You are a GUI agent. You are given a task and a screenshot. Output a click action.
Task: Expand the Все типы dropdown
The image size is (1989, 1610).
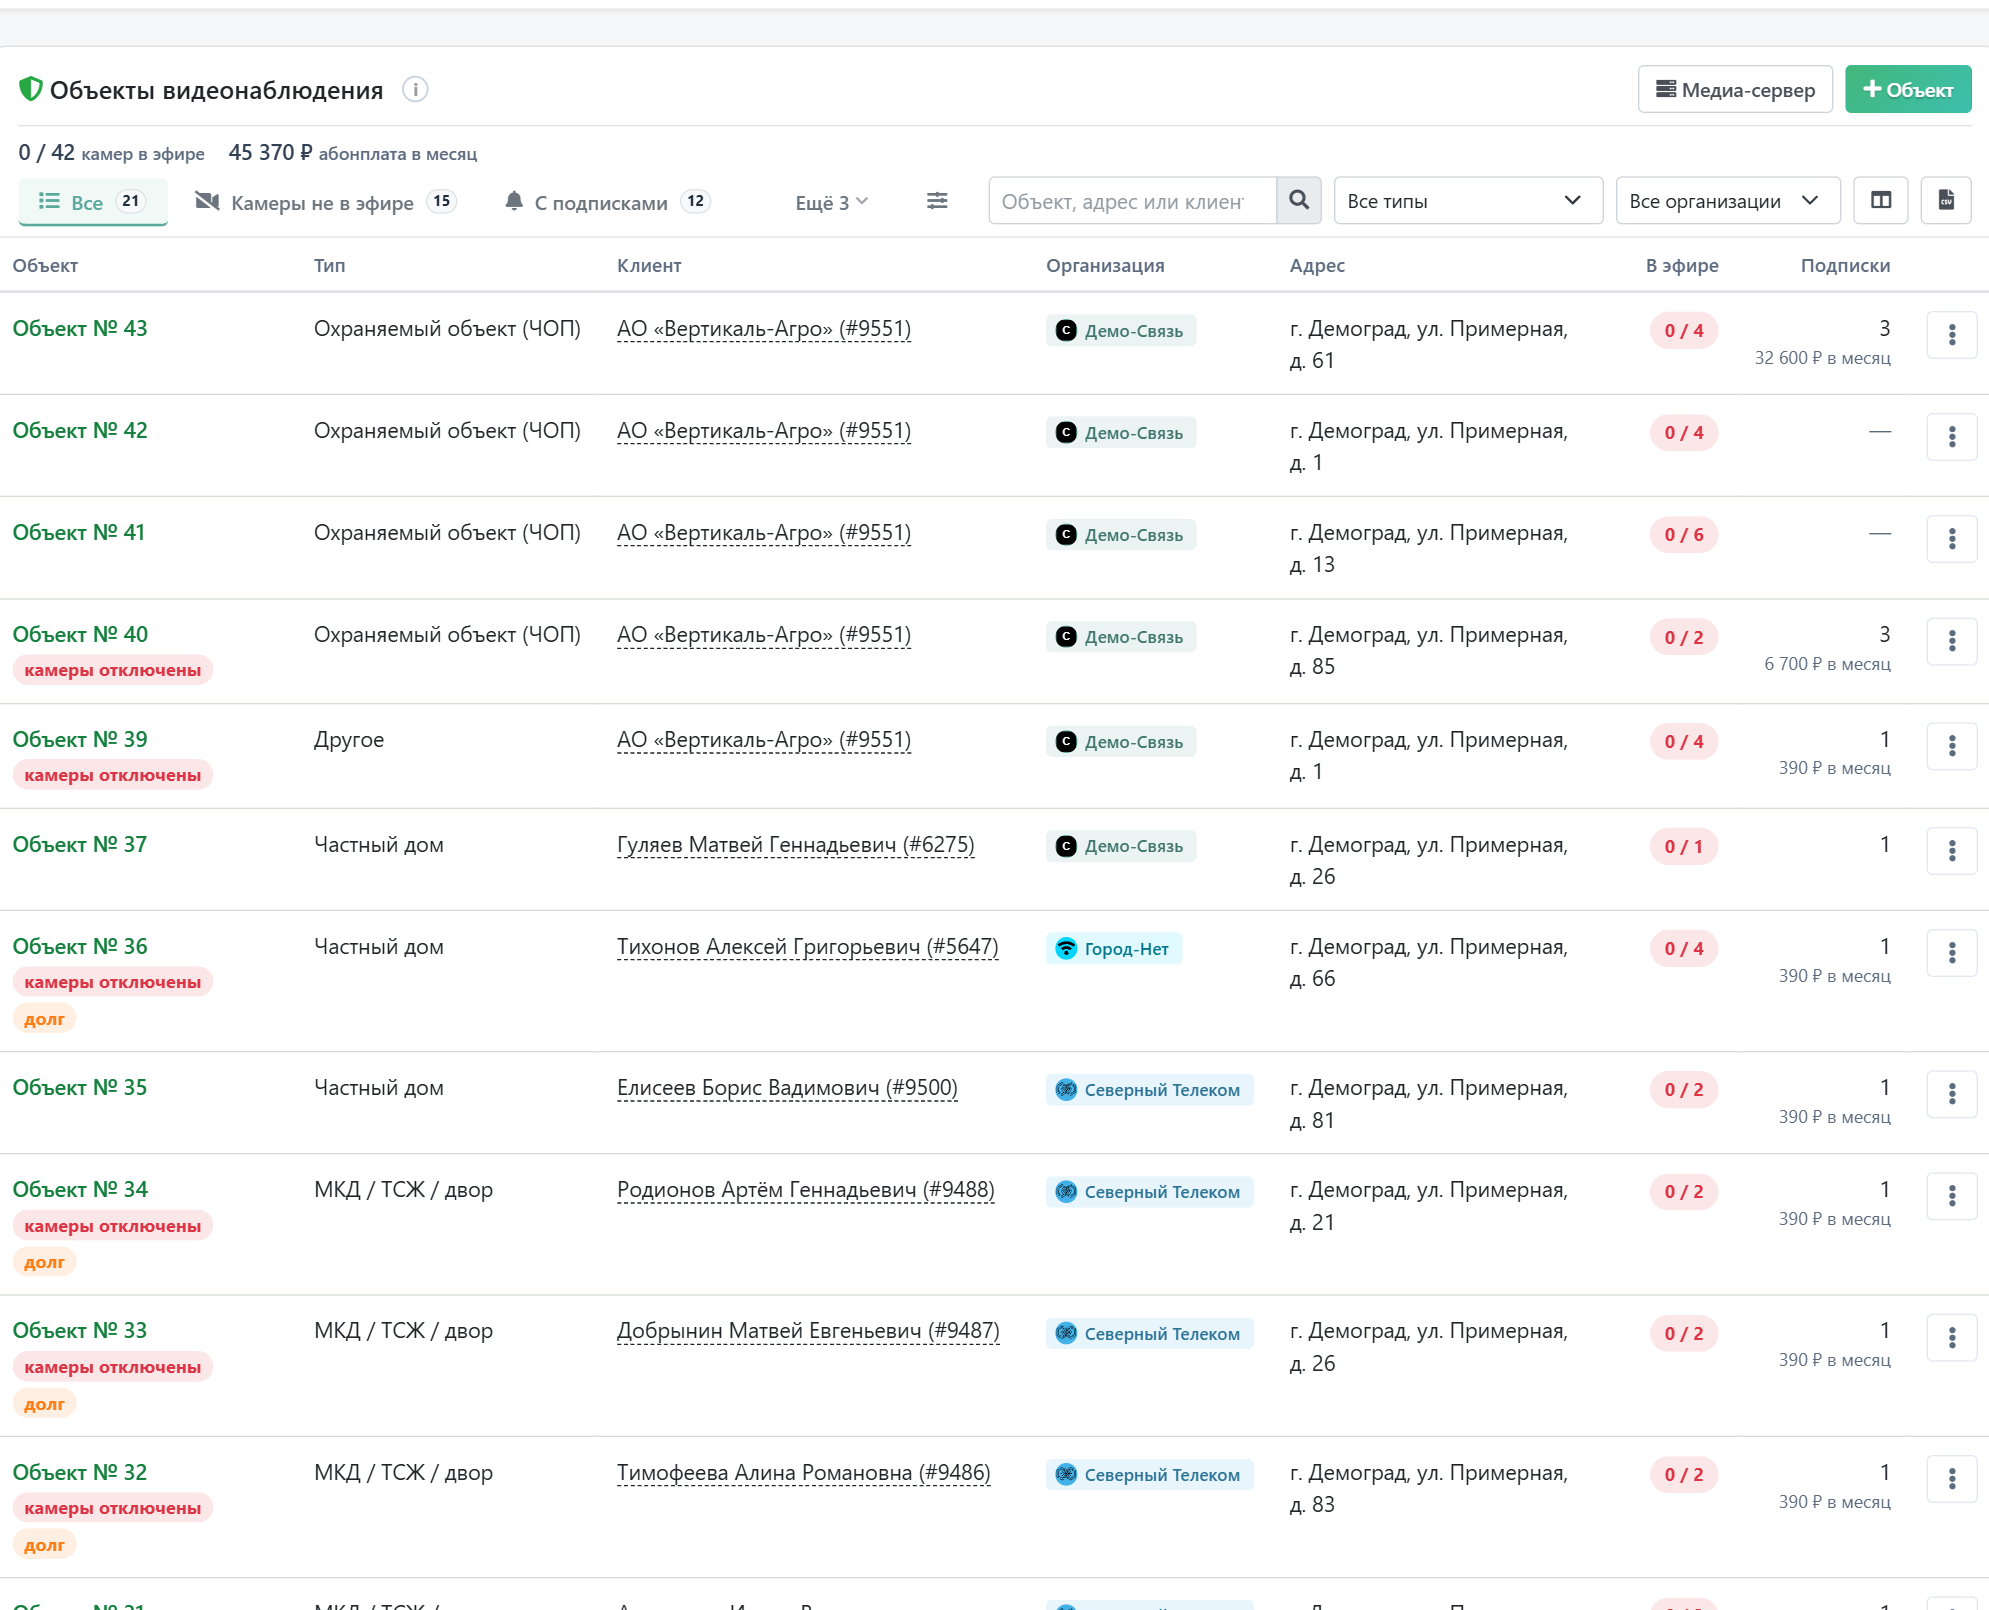click(1468, 201)
